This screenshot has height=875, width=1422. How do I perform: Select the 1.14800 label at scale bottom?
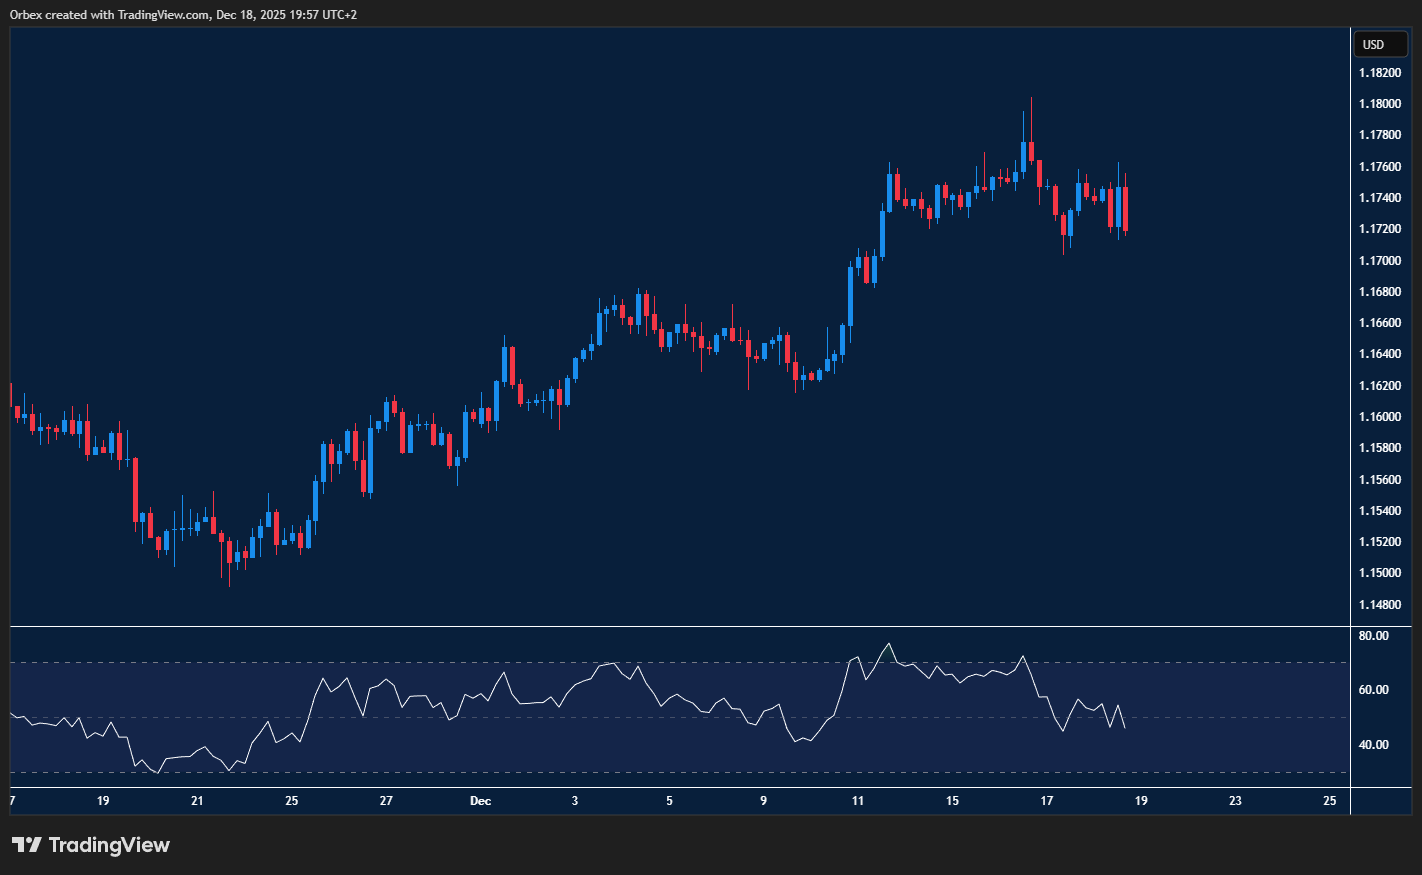(x=1380, y=603)
